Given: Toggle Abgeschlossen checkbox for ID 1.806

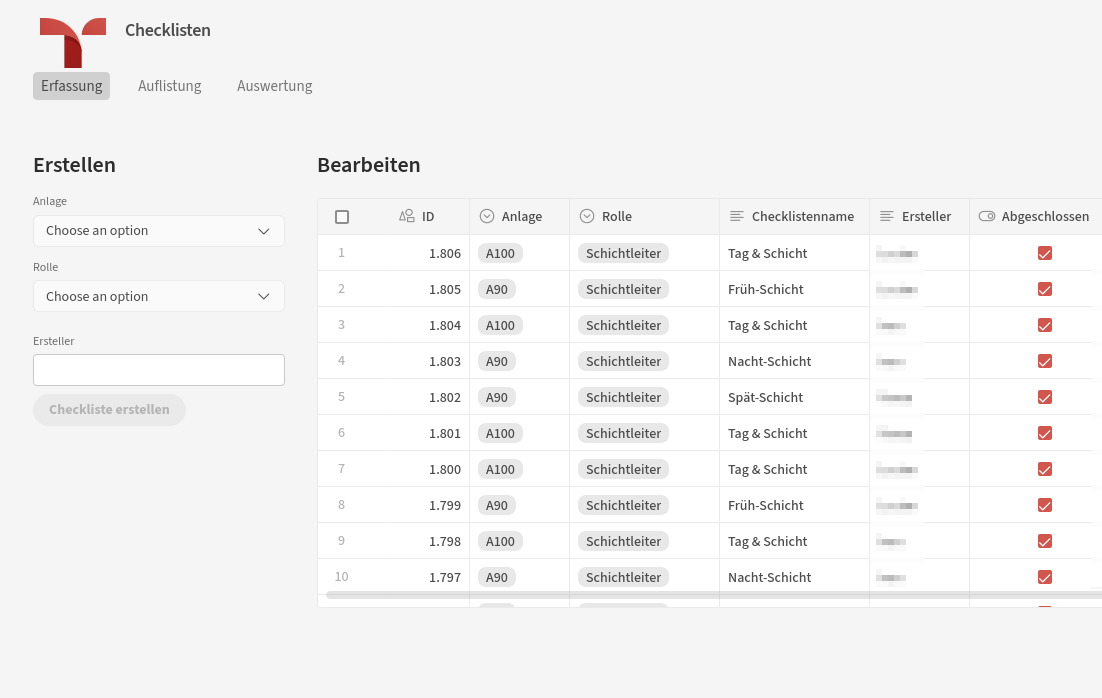Looking at the screenshot, I should pos(1045,253).
